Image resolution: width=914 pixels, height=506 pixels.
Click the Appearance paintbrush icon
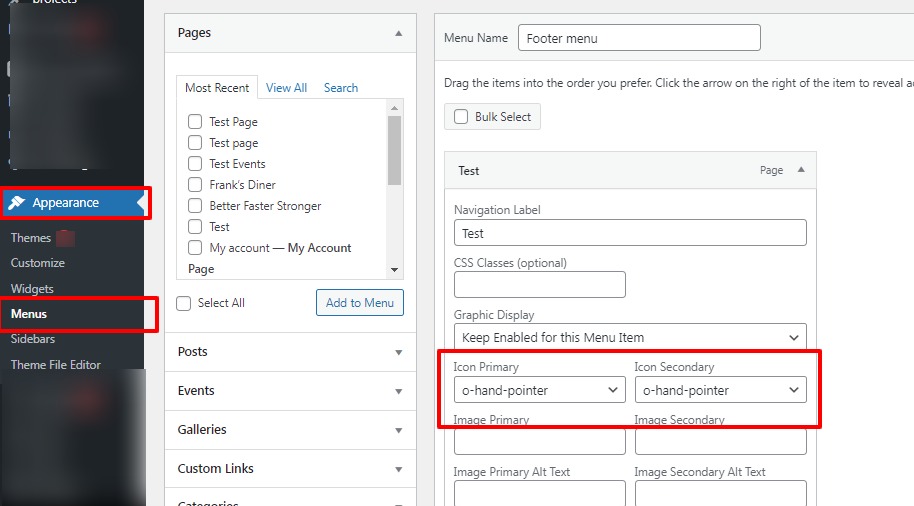tap(17, 203)
